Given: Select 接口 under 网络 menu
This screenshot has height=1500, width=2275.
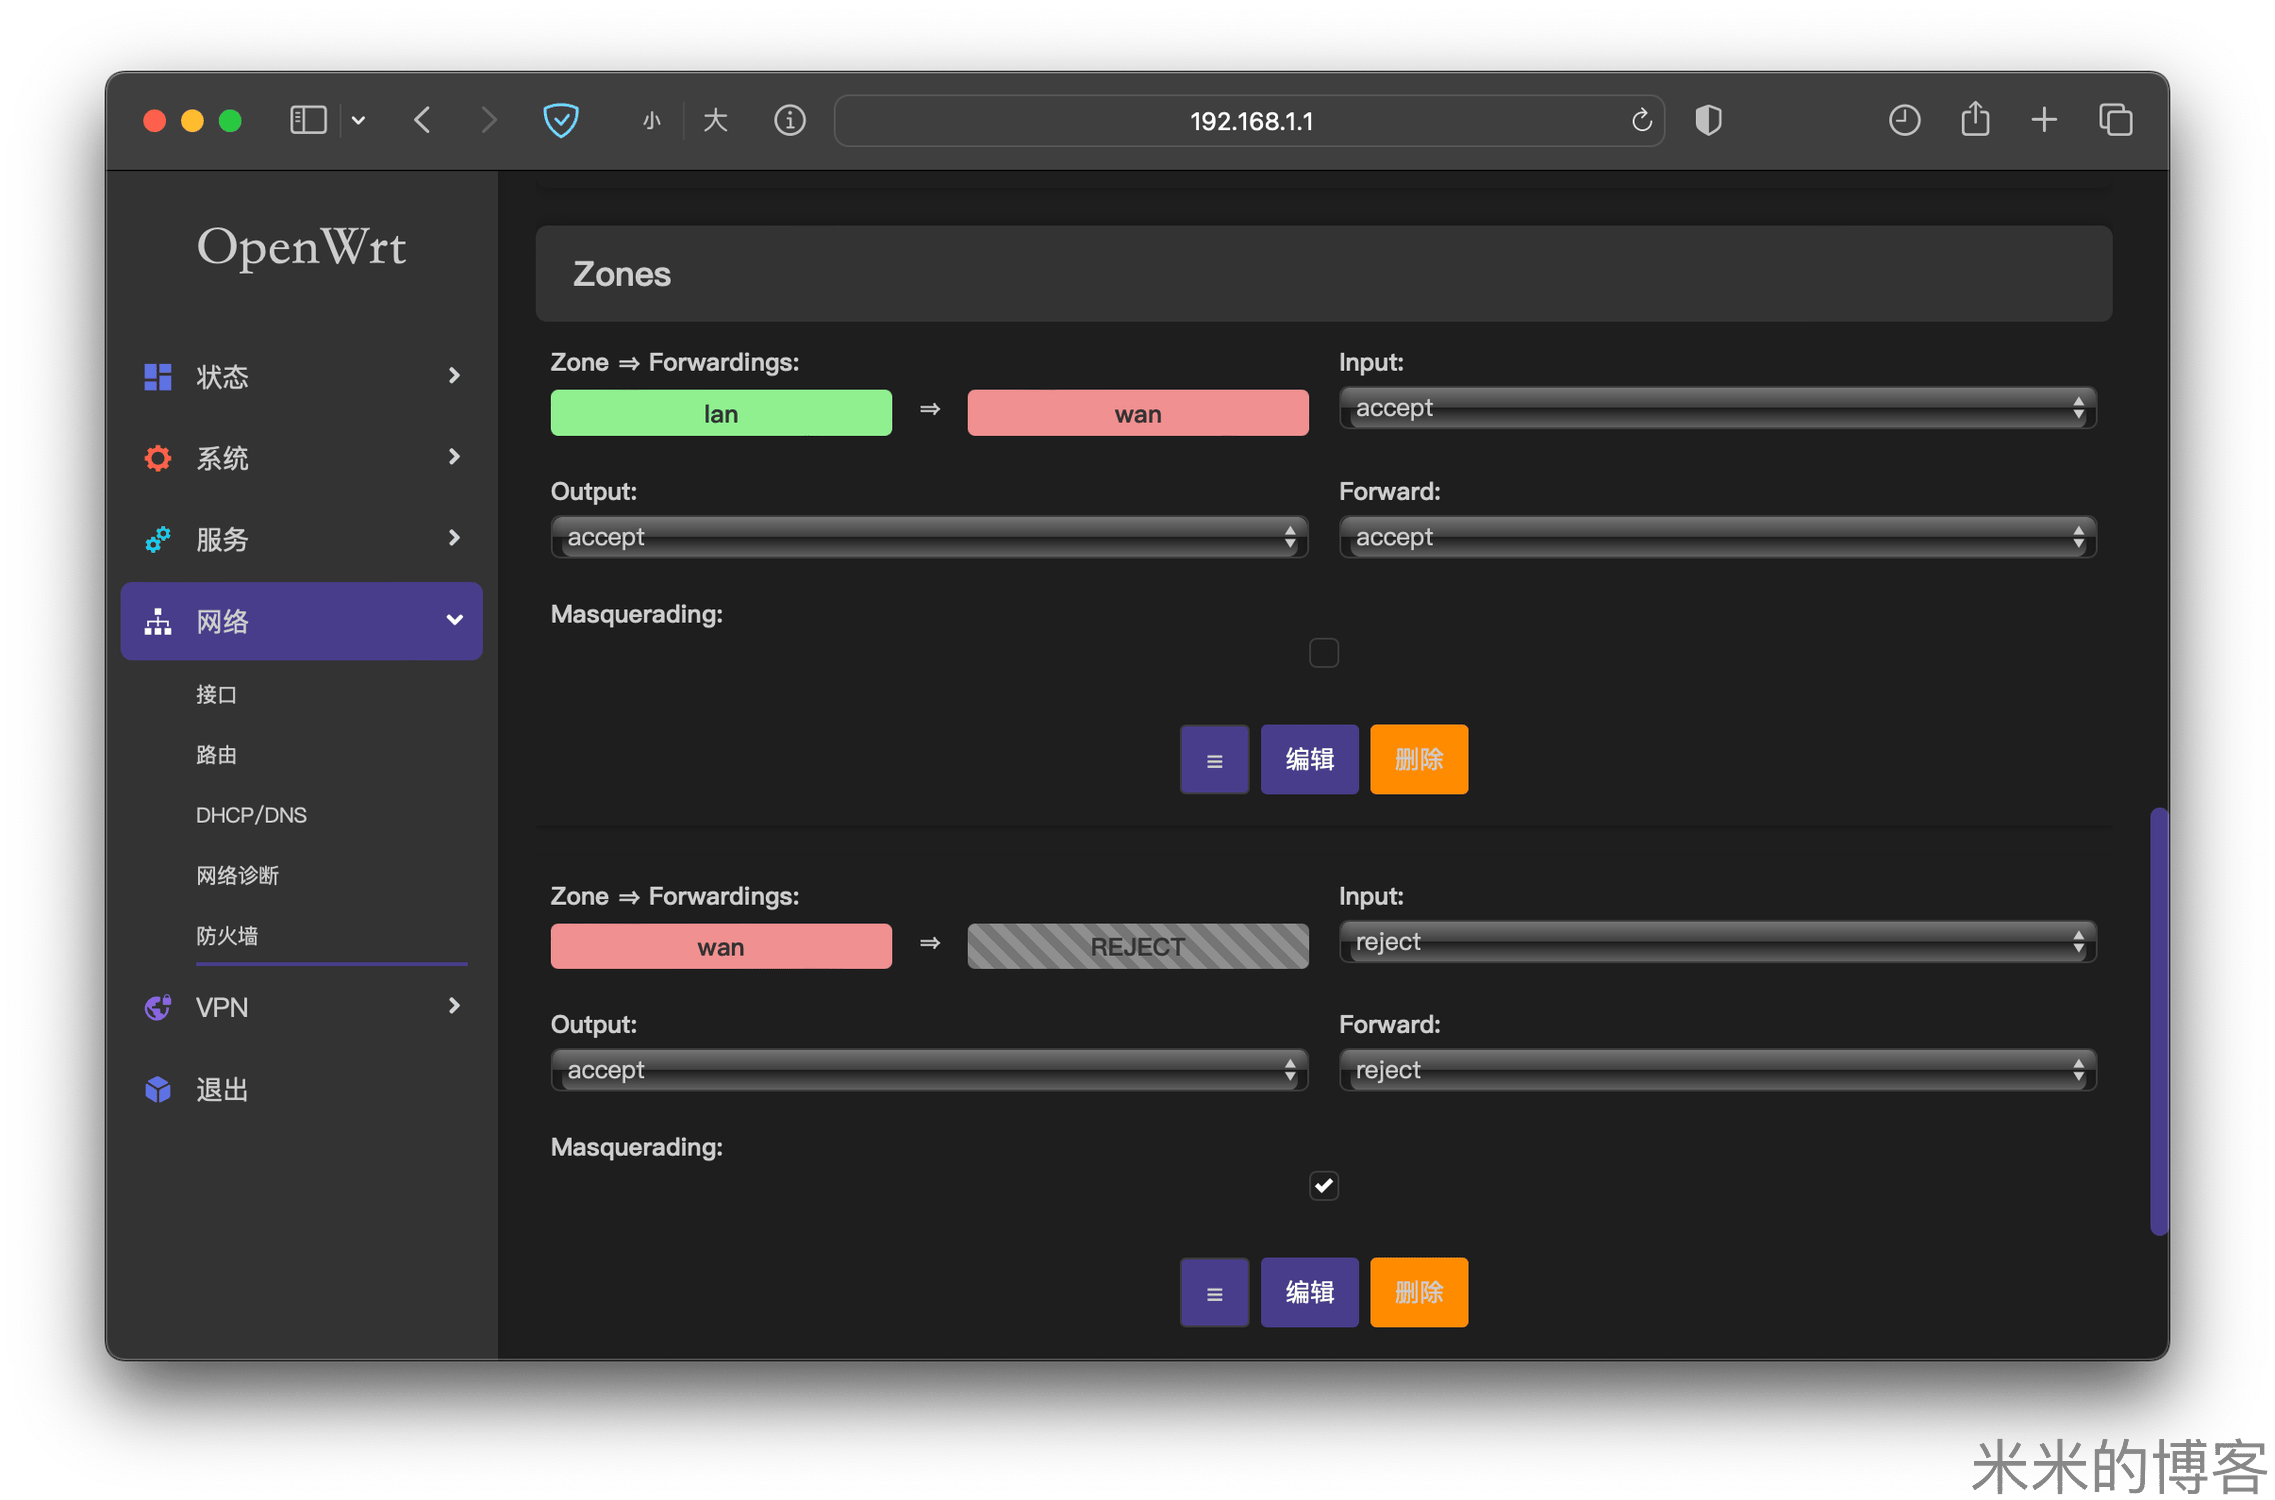Looking at the screenshot, I should tap(216, 695).
